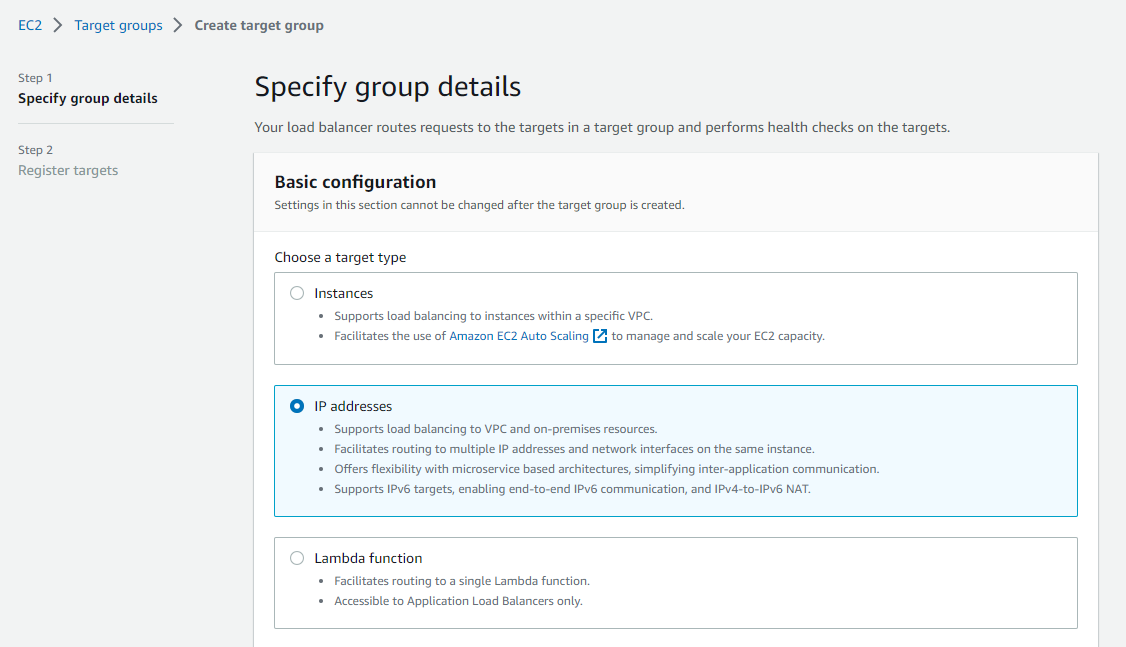Open the EC2 breadcrumb link
The width and height of the screenshot is (1126, 647).
tap(30, 25)
